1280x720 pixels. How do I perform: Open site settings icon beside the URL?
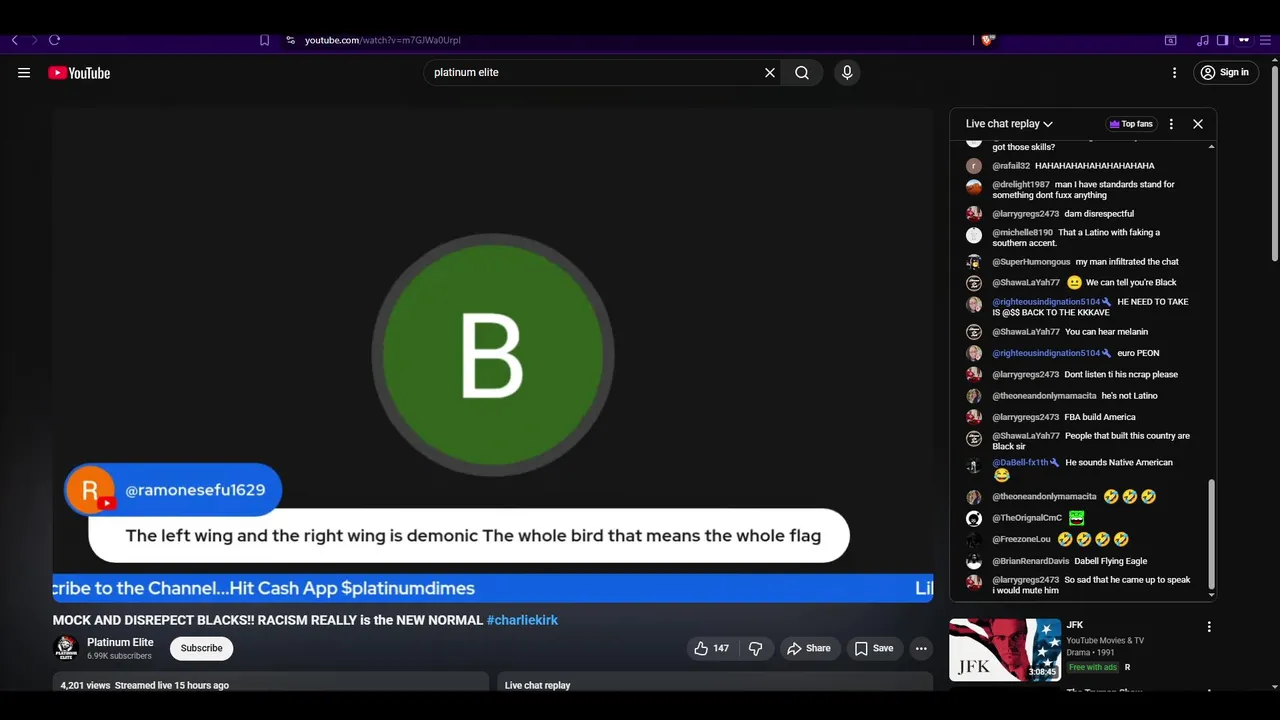(290, 40)
